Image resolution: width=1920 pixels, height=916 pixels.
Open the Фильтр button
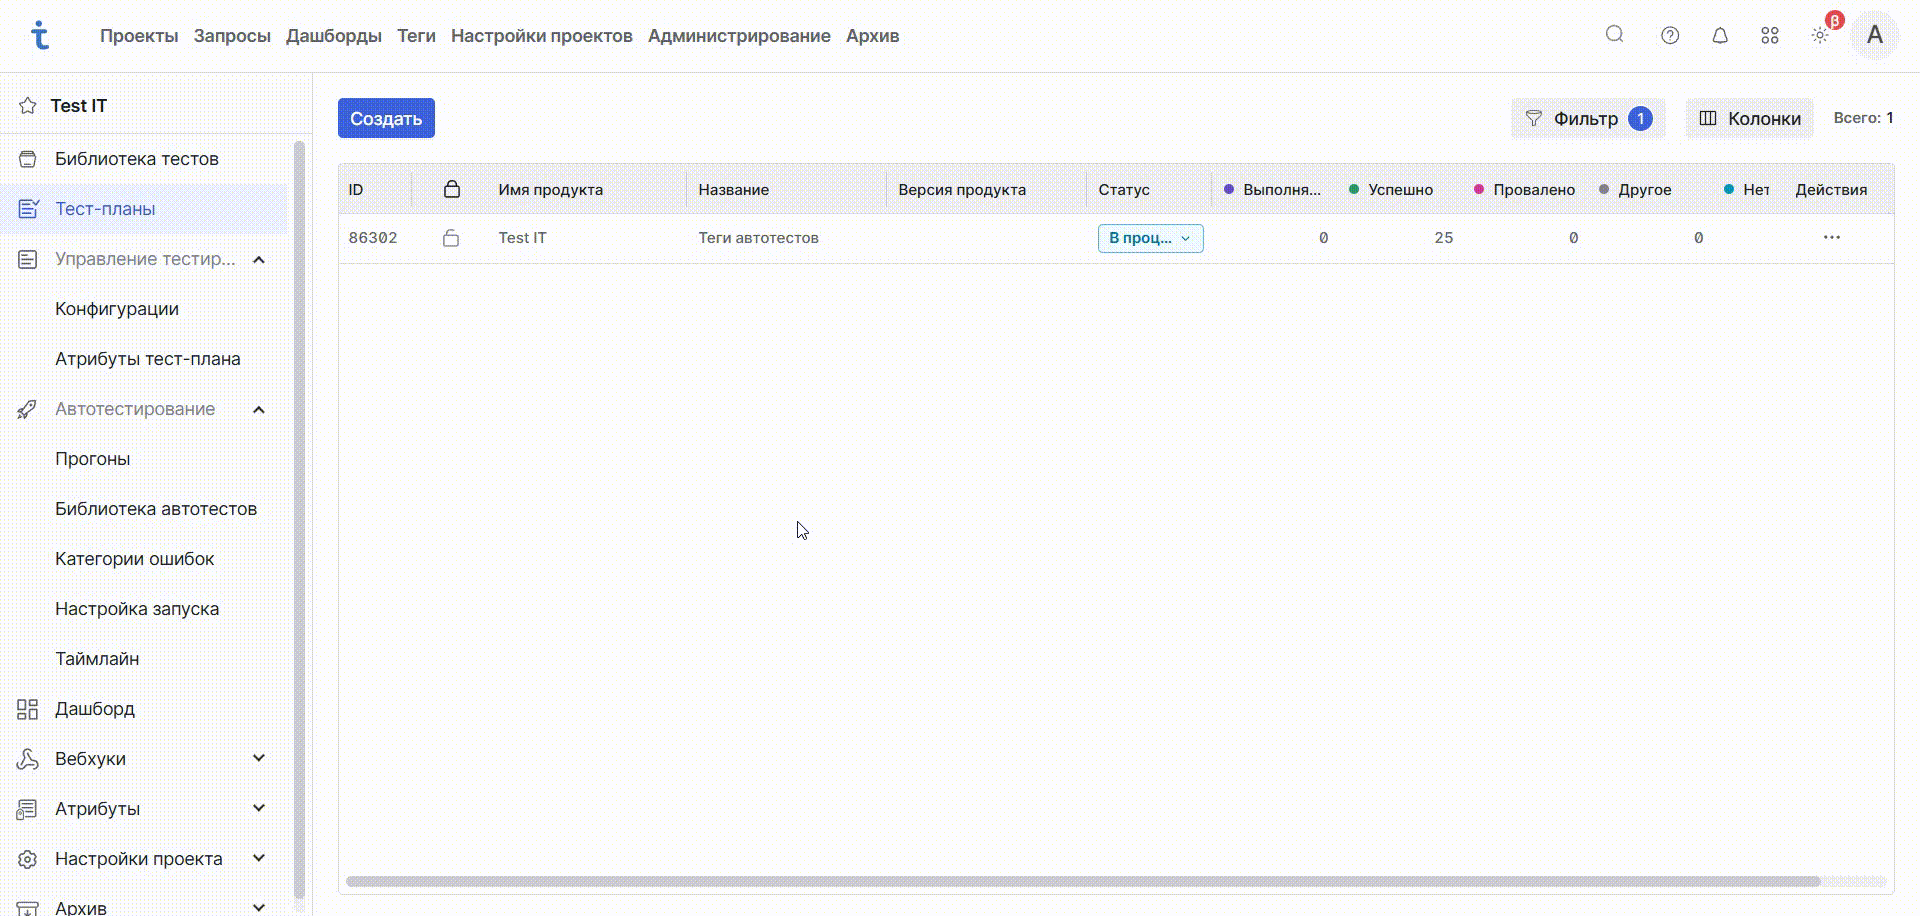tap(1588, 118)
